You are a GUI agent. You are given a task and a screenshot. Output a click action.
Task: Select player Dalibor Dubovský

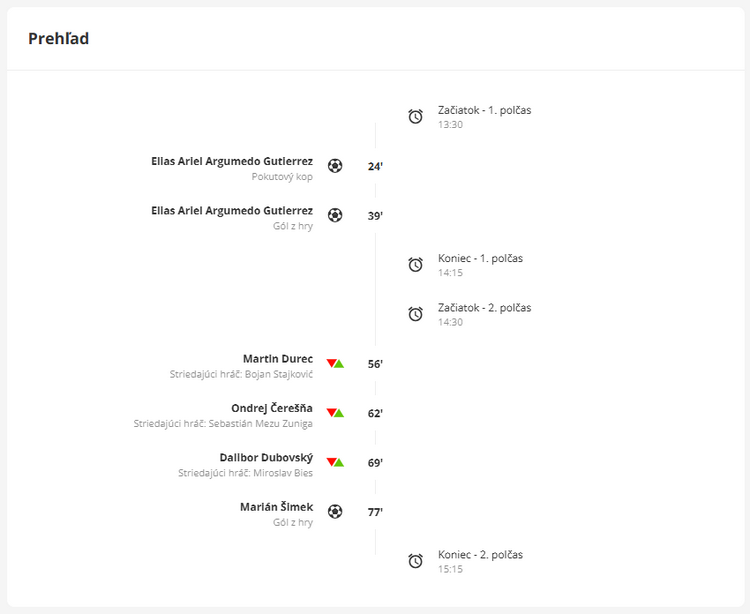click(266, 457)
